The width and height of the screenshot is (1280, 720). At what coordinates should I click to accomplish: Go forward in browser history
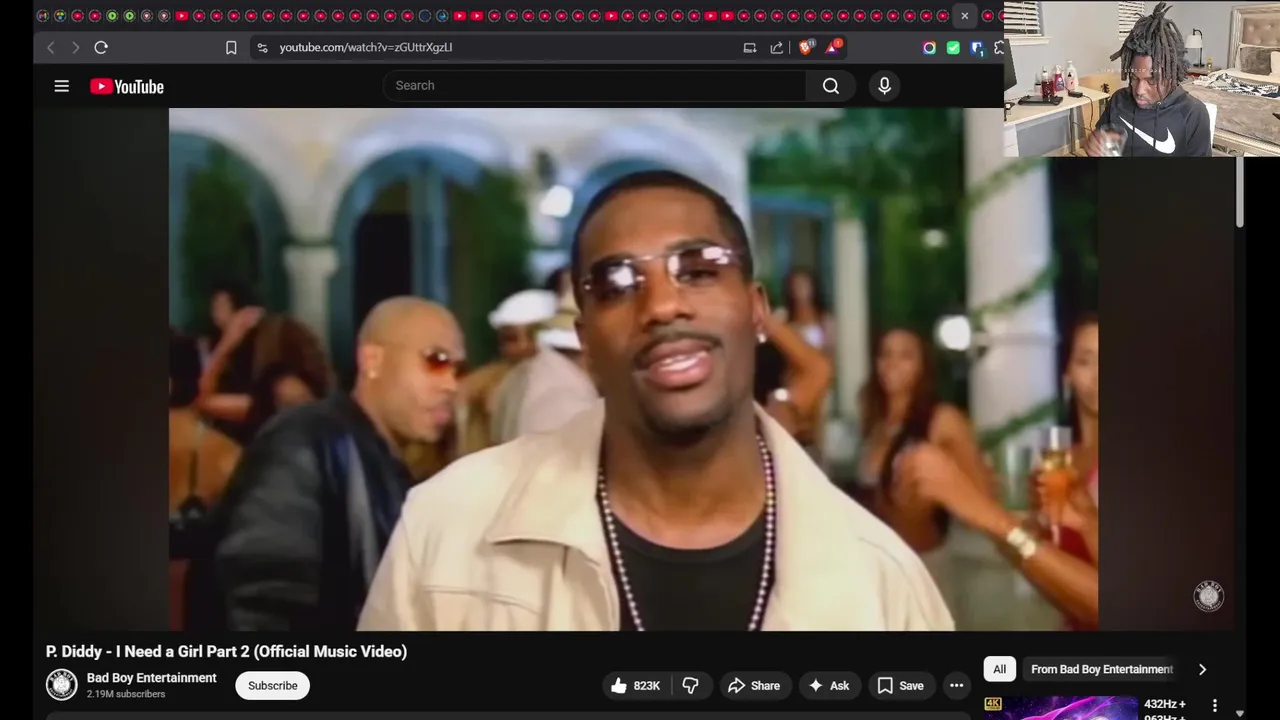[75, 47]
